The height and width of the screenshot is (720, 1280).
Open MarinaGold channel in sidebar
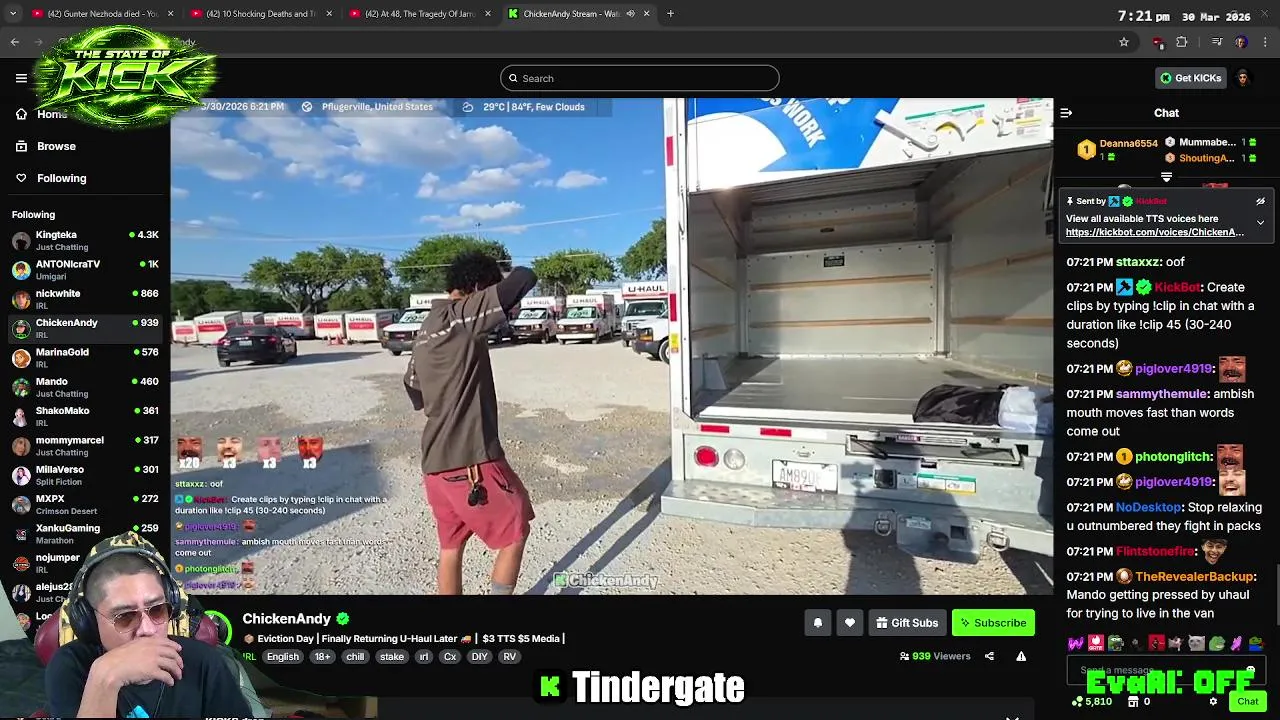85,357
